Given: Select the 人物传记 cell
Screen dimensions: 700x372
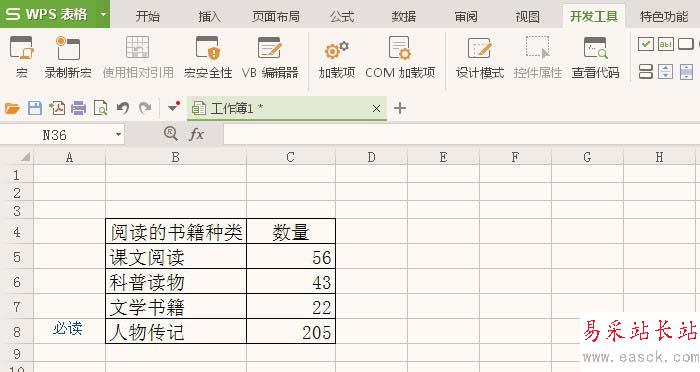Looking at the screenshot, I should (x=176, y=331).
